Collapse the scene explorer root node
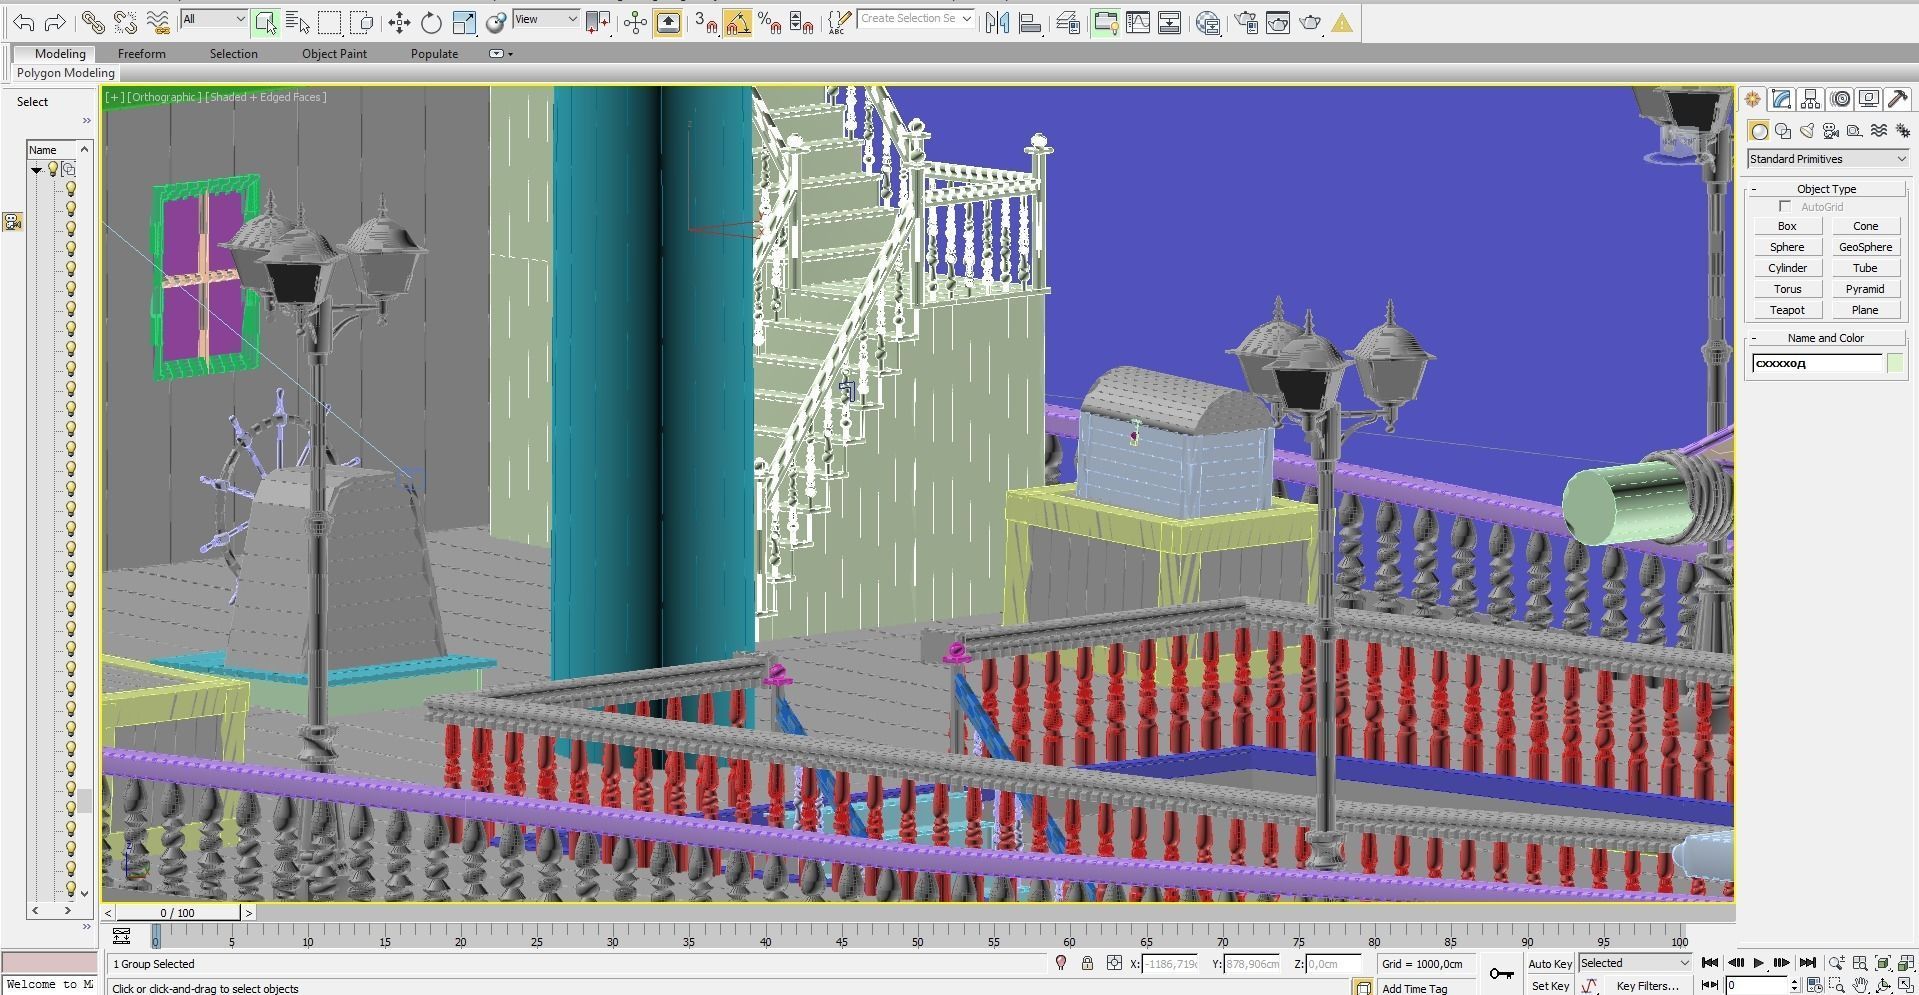 [x=37, y=170]
